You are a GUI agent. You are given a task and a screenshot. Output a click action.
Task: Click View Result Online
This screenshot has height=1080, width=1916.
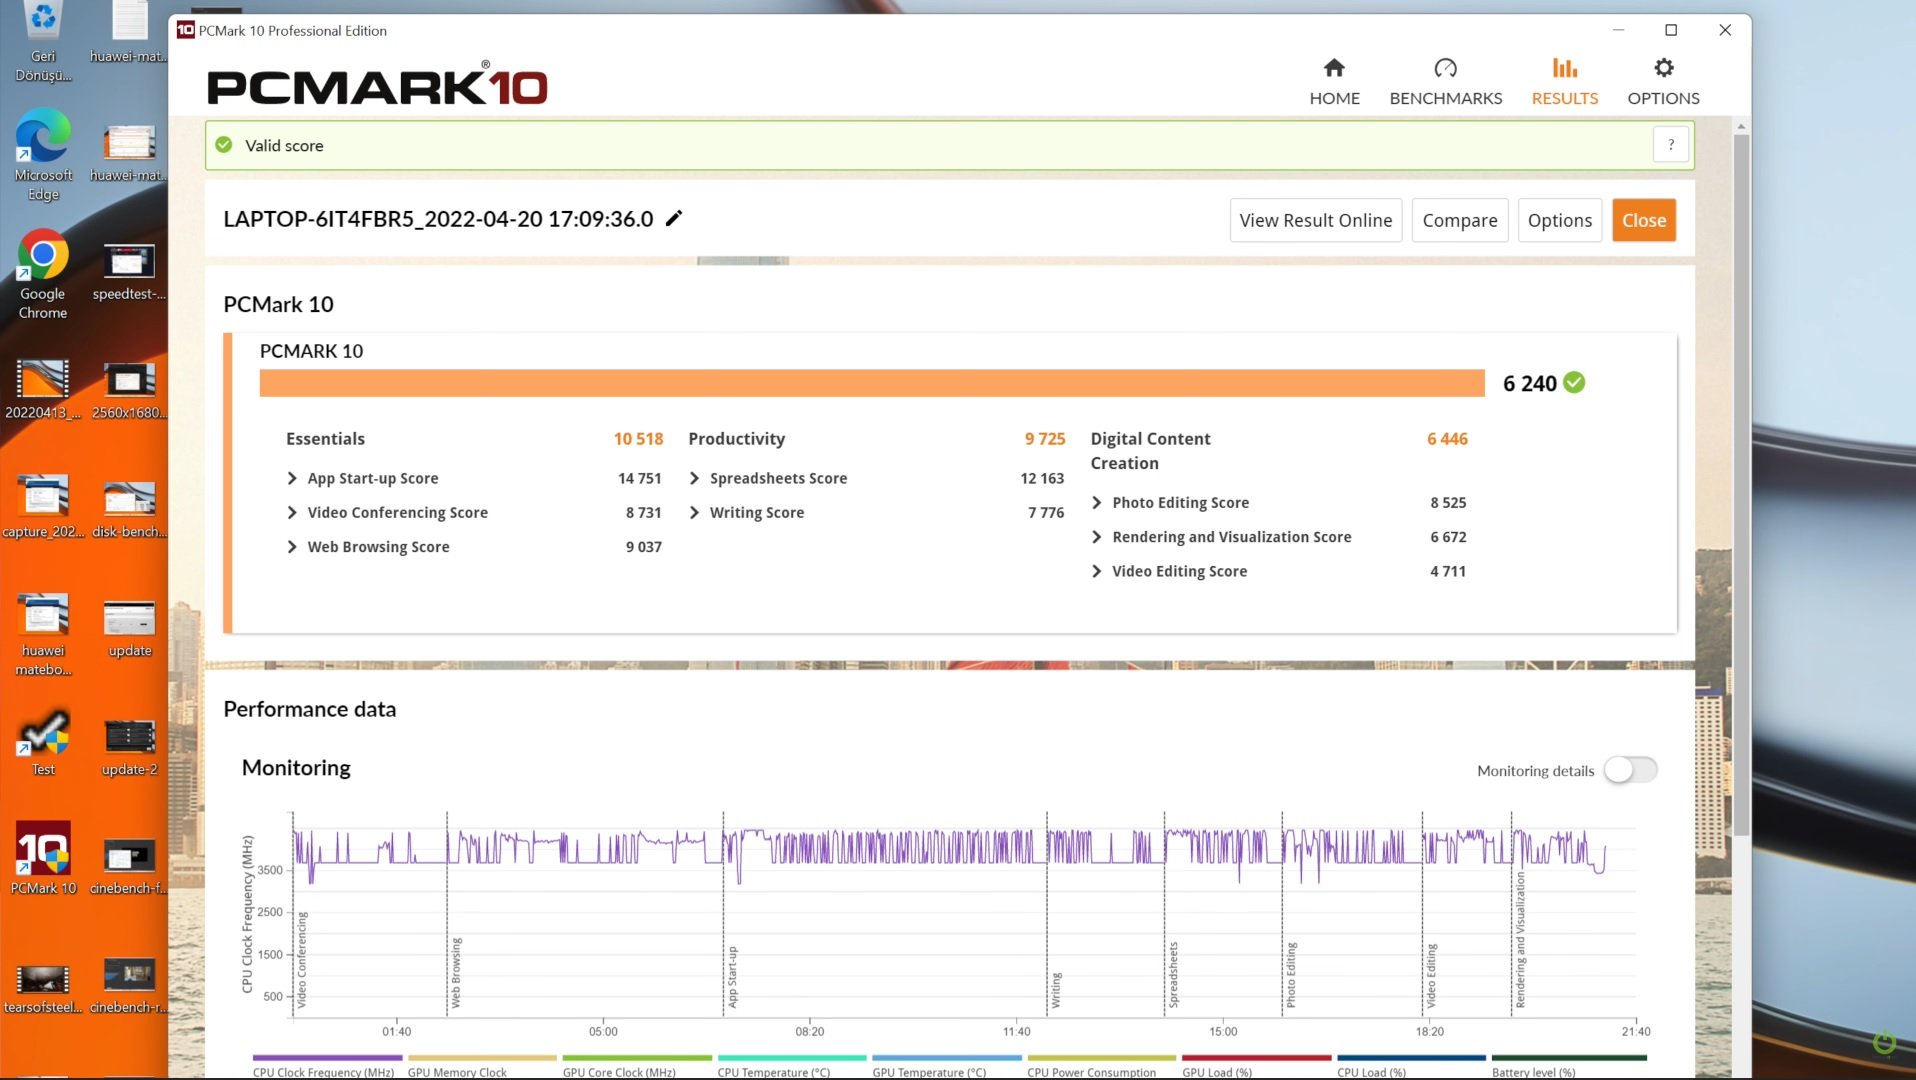[x=1315, y=220]
